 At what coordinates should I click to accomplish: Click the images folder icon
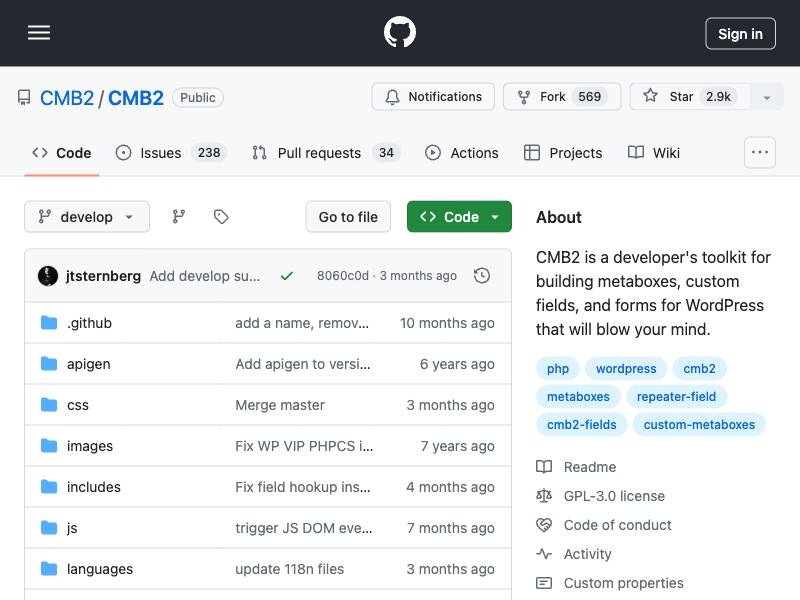point(49,445)
